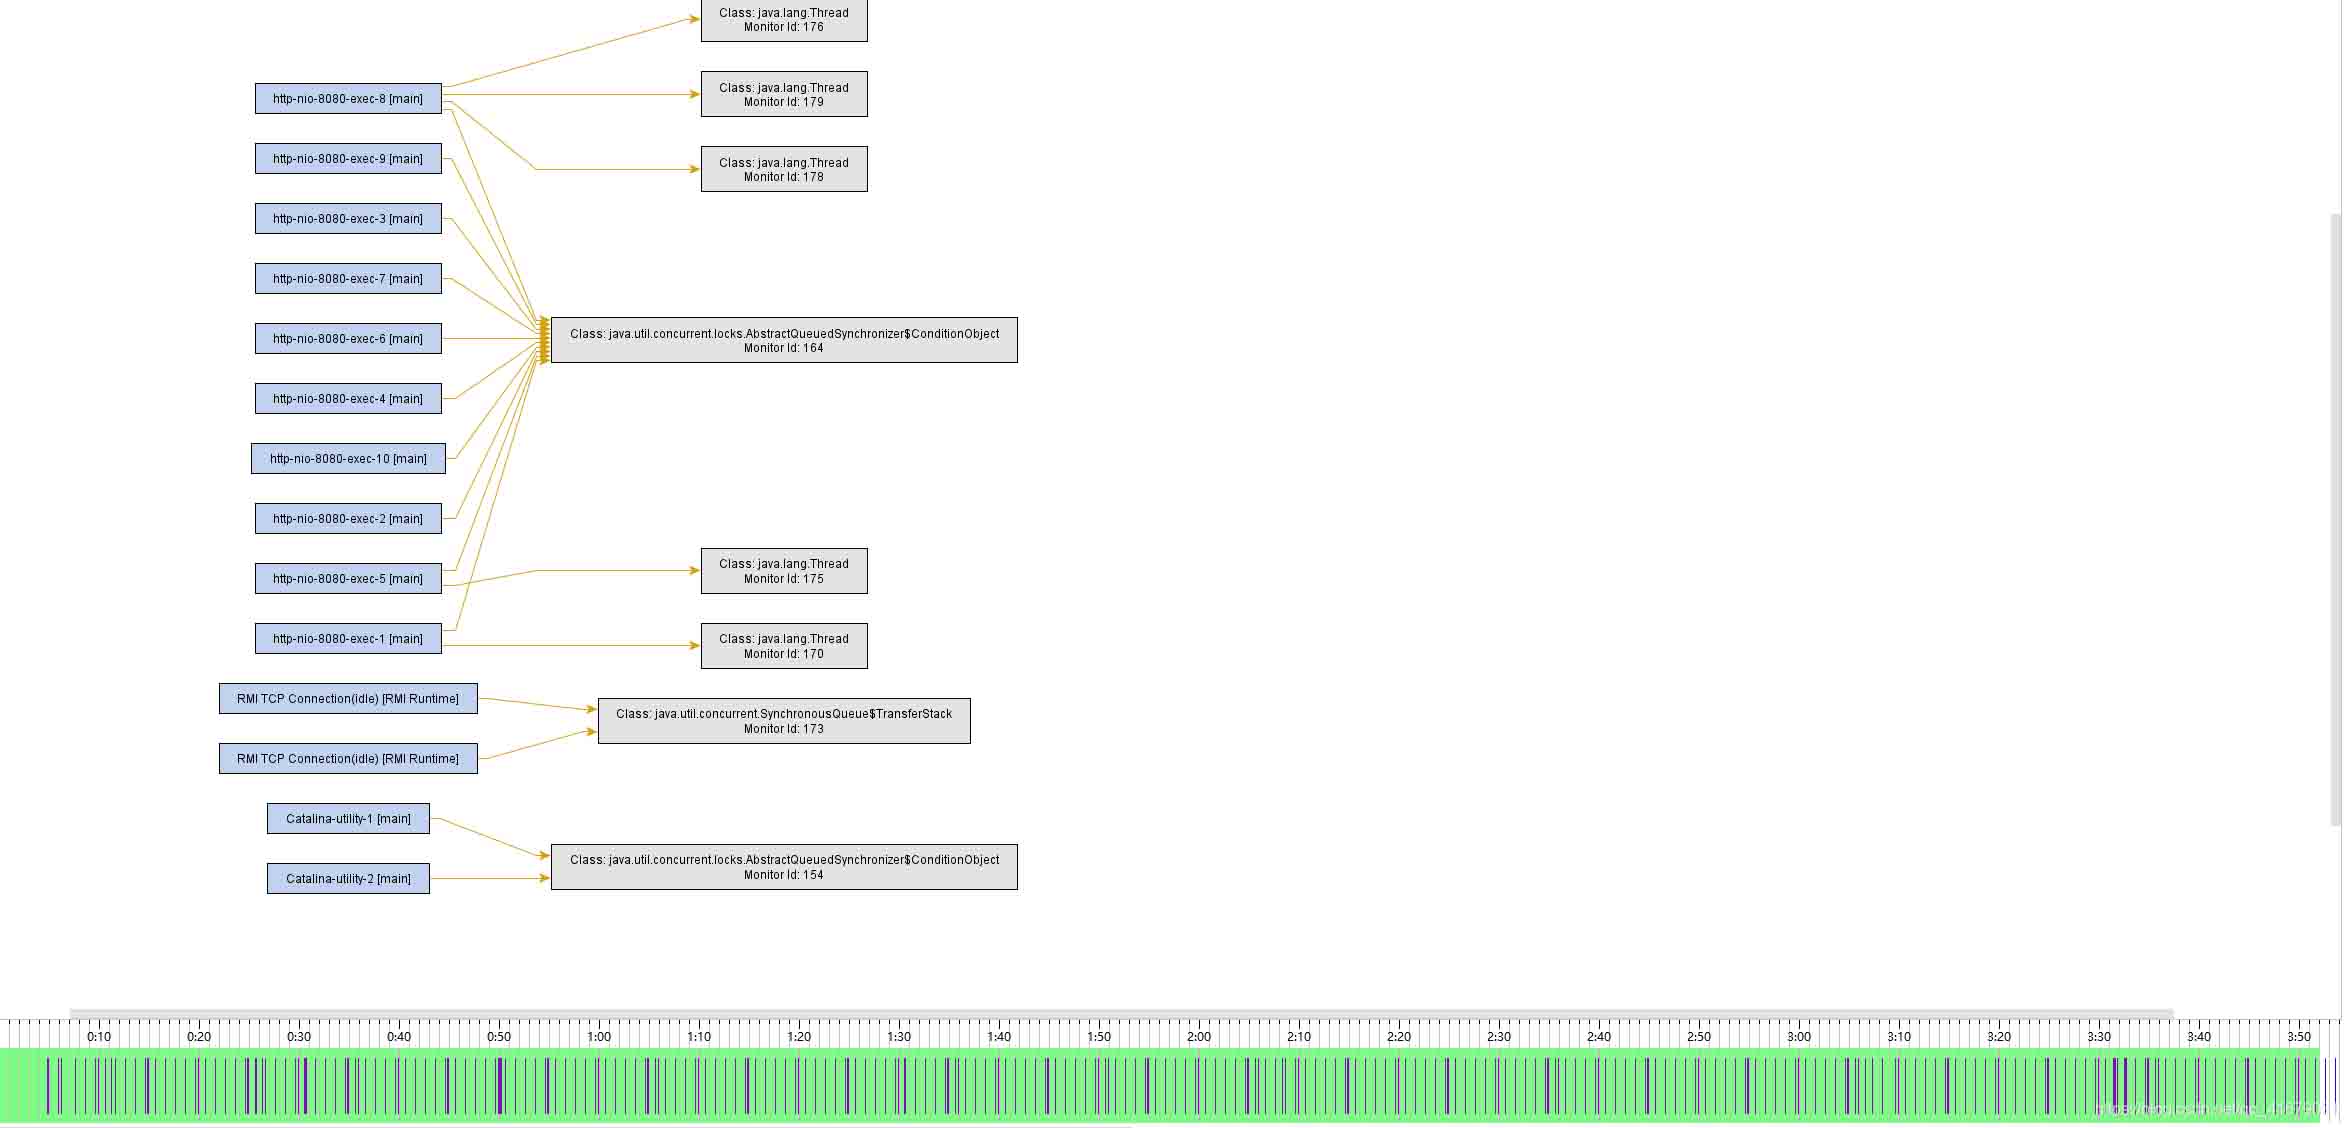Click the 3:00 mark on the timeline
This screenshot has height=1128, width=2347.
pos(1799,1037)
